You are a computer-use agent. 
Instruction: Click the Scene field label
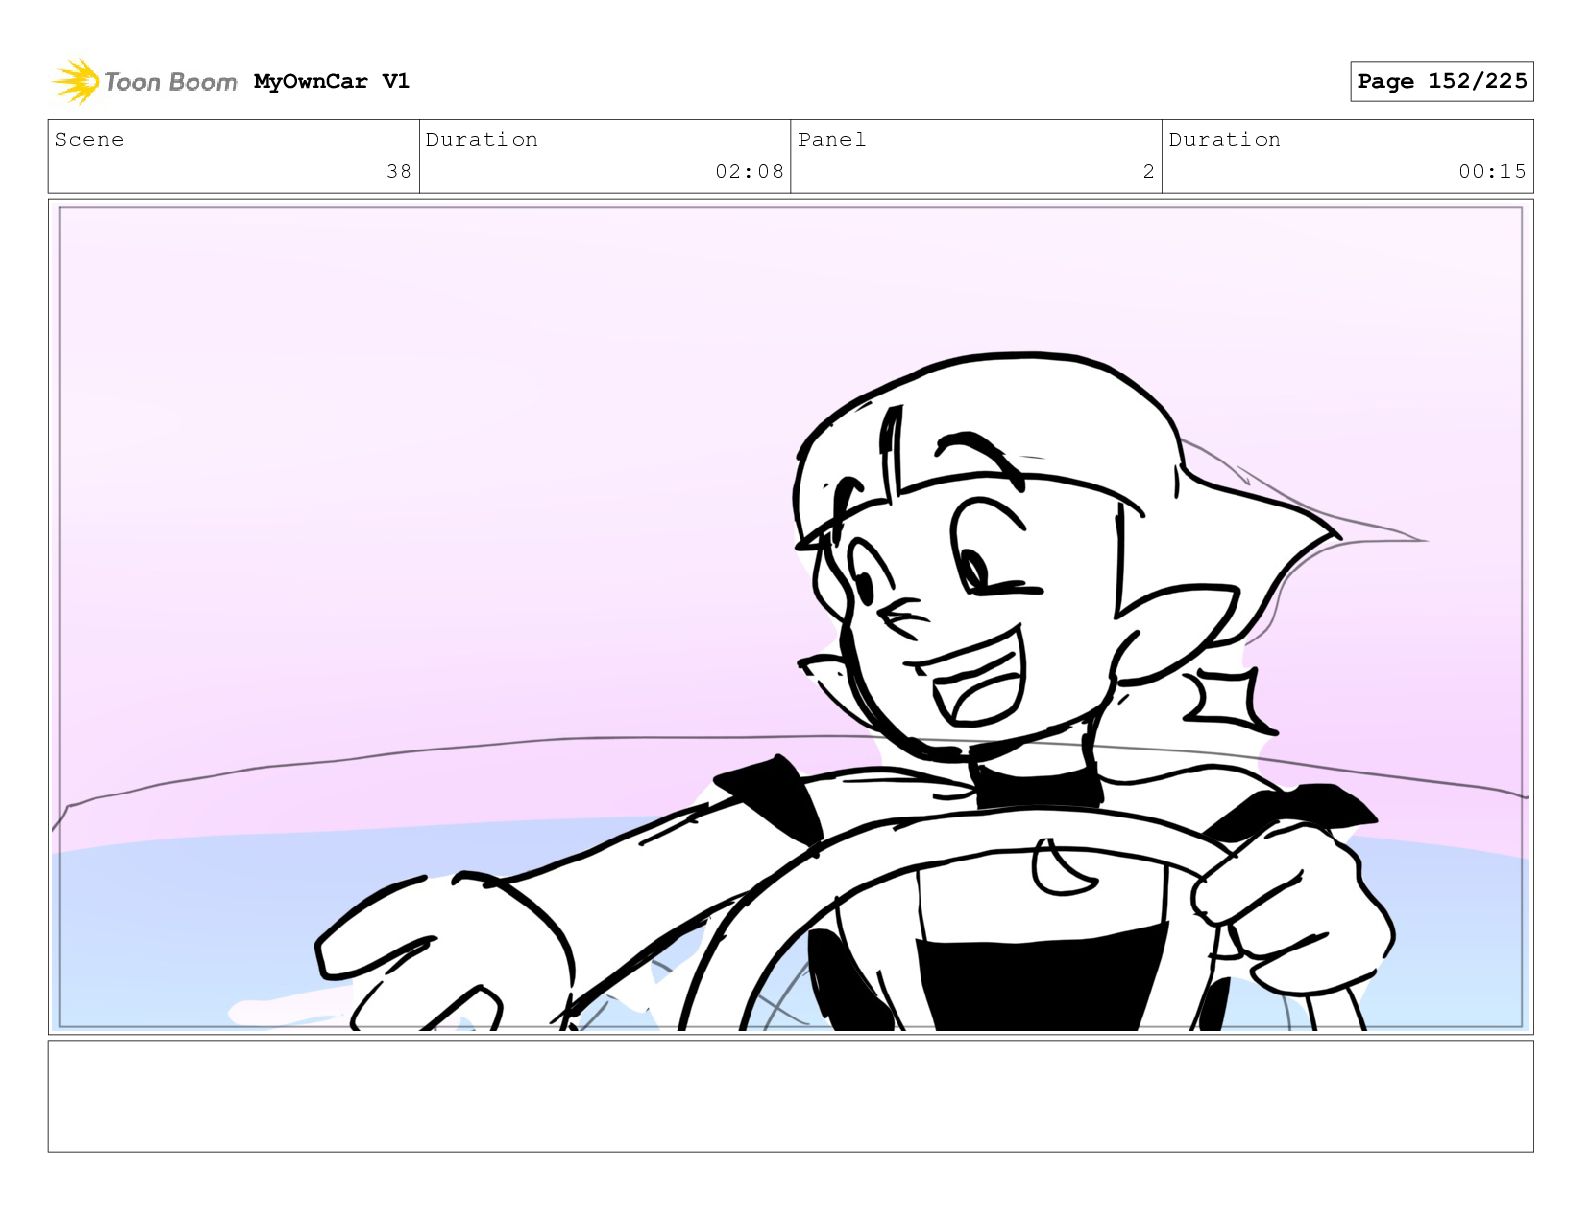click(90, 140)
